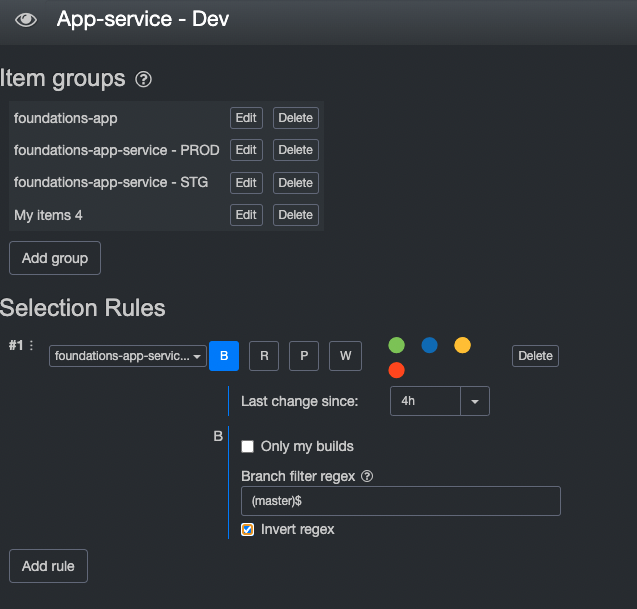The height and width of the screenshot is (609, 637).
Task: Select the B rule type button
Action: pyautogui.click(x=224, y=356)
